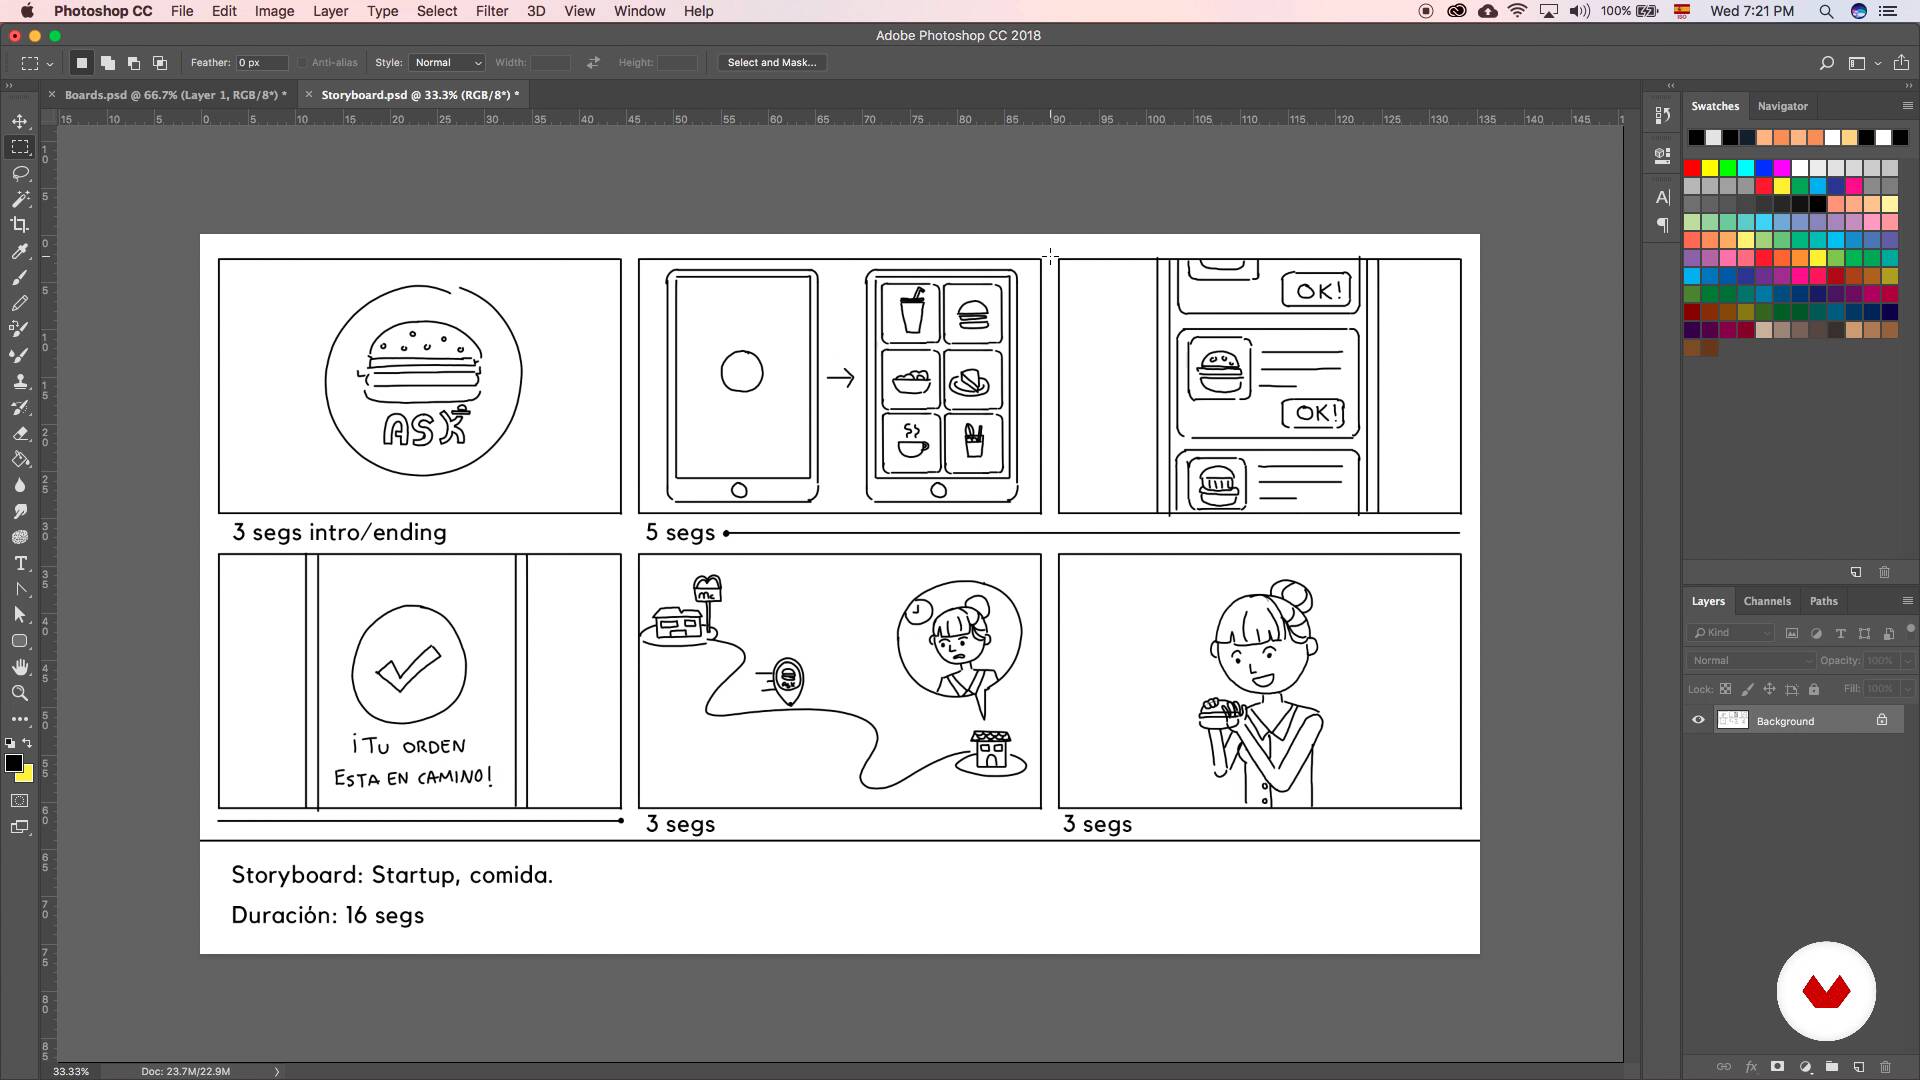Select the Rectangular Marquee tool

20,147
